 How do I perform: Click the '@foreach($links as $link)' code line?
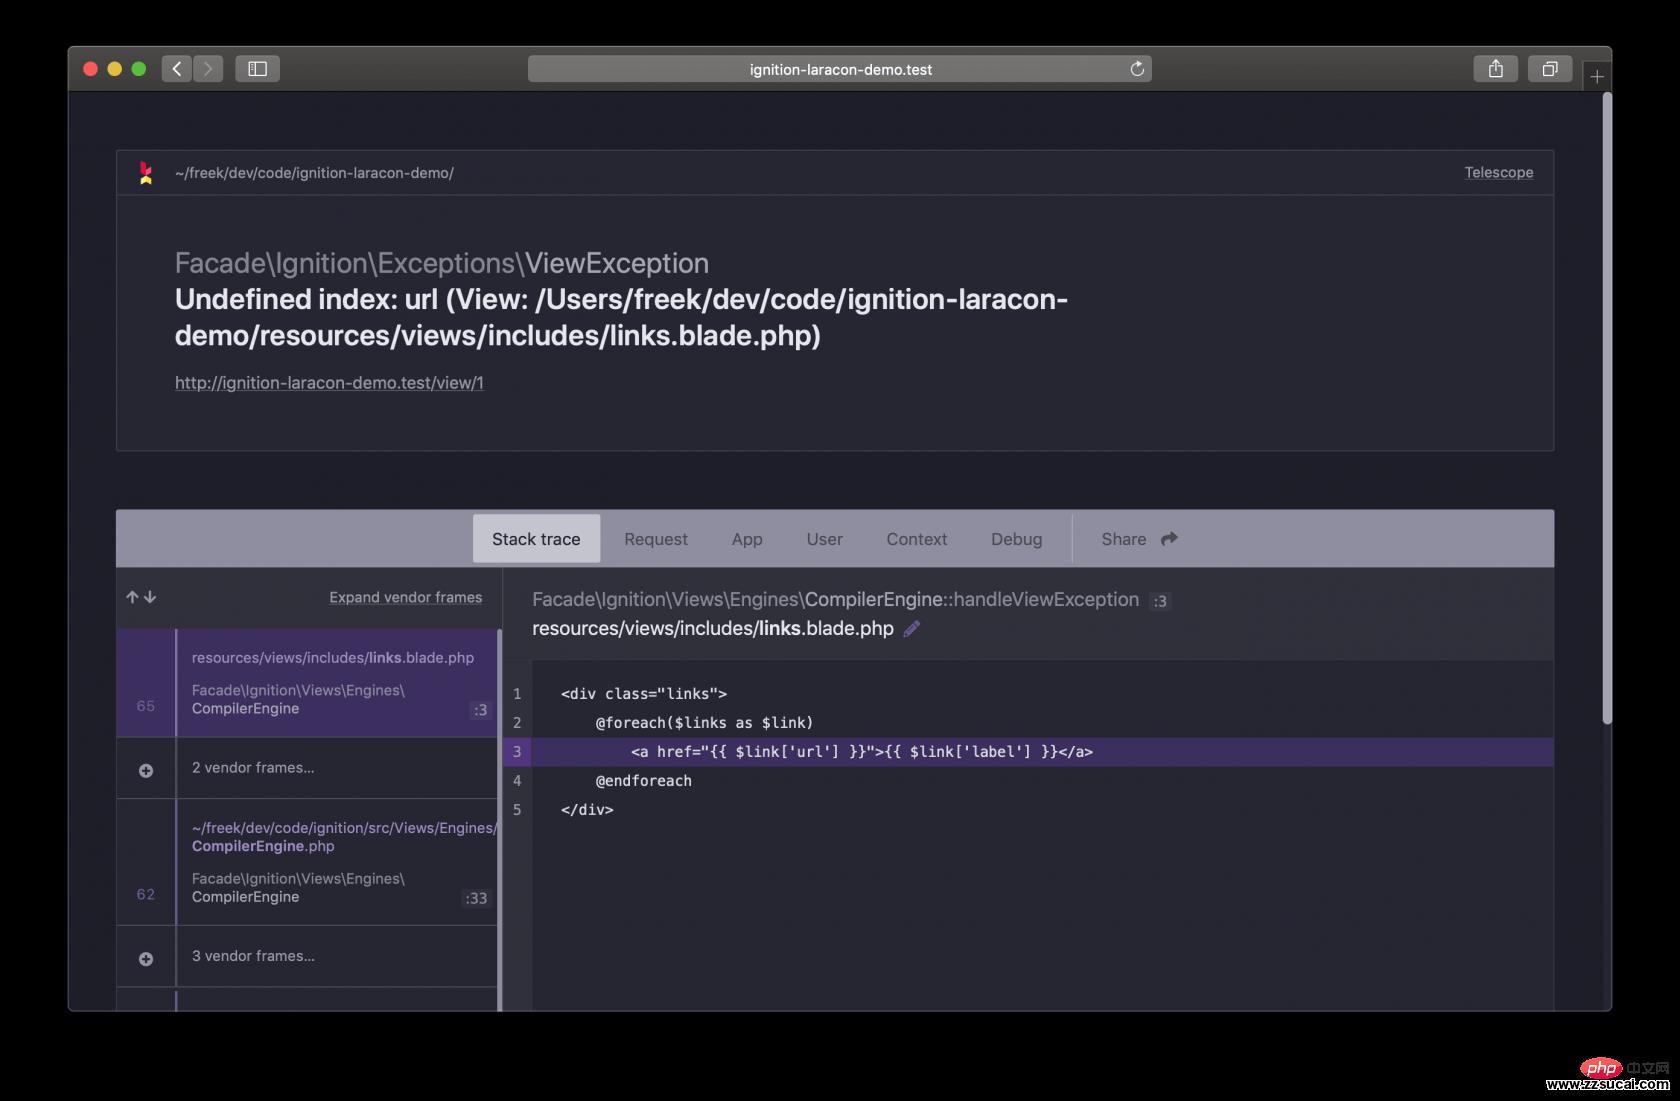pyautogui.click(x=704, y=723)
